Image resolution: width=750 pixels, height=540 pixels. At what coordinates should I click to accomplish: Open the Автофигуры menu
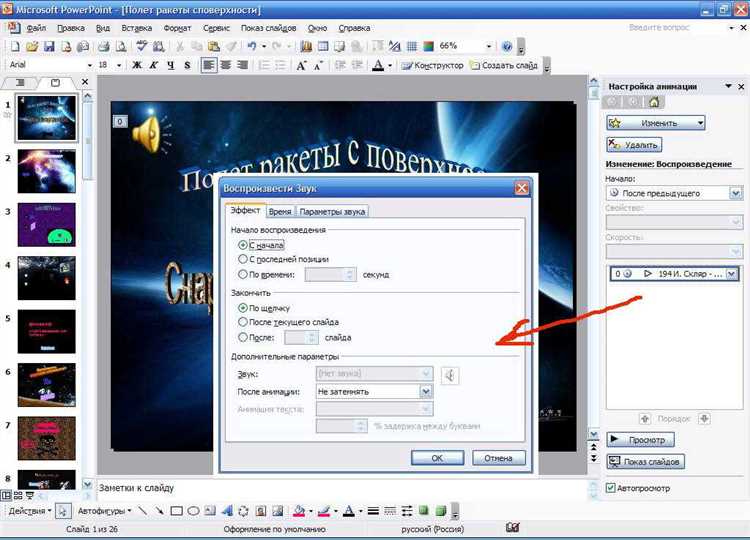[x=104, y=511]
